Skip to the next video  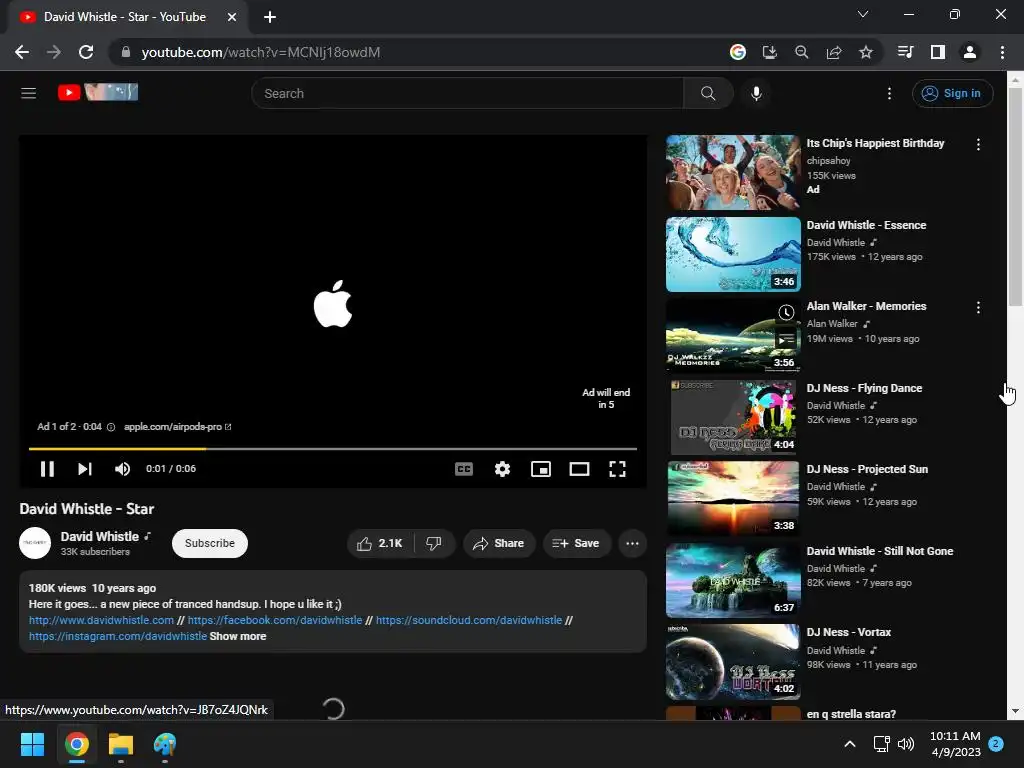click(x=85, y=469)
